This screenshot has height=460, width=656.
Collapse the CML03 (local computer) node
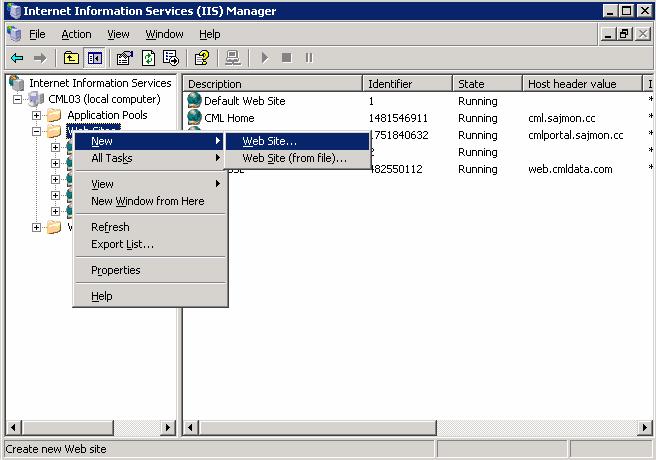pyautogui.click(x=17, y=100)
